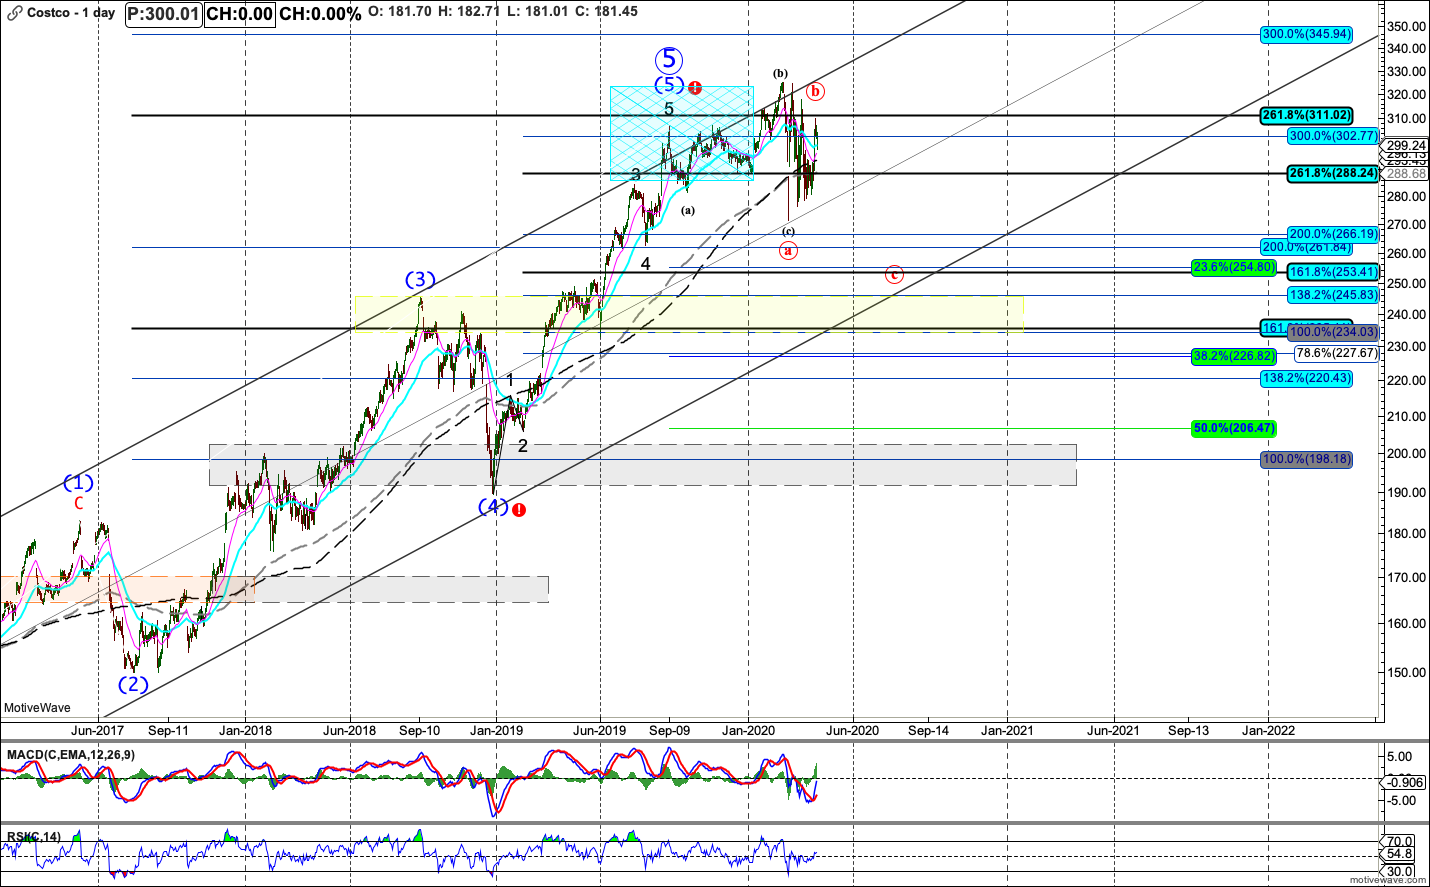Select the gray 100.0%(234.03) Fibonacci label

1333,332
